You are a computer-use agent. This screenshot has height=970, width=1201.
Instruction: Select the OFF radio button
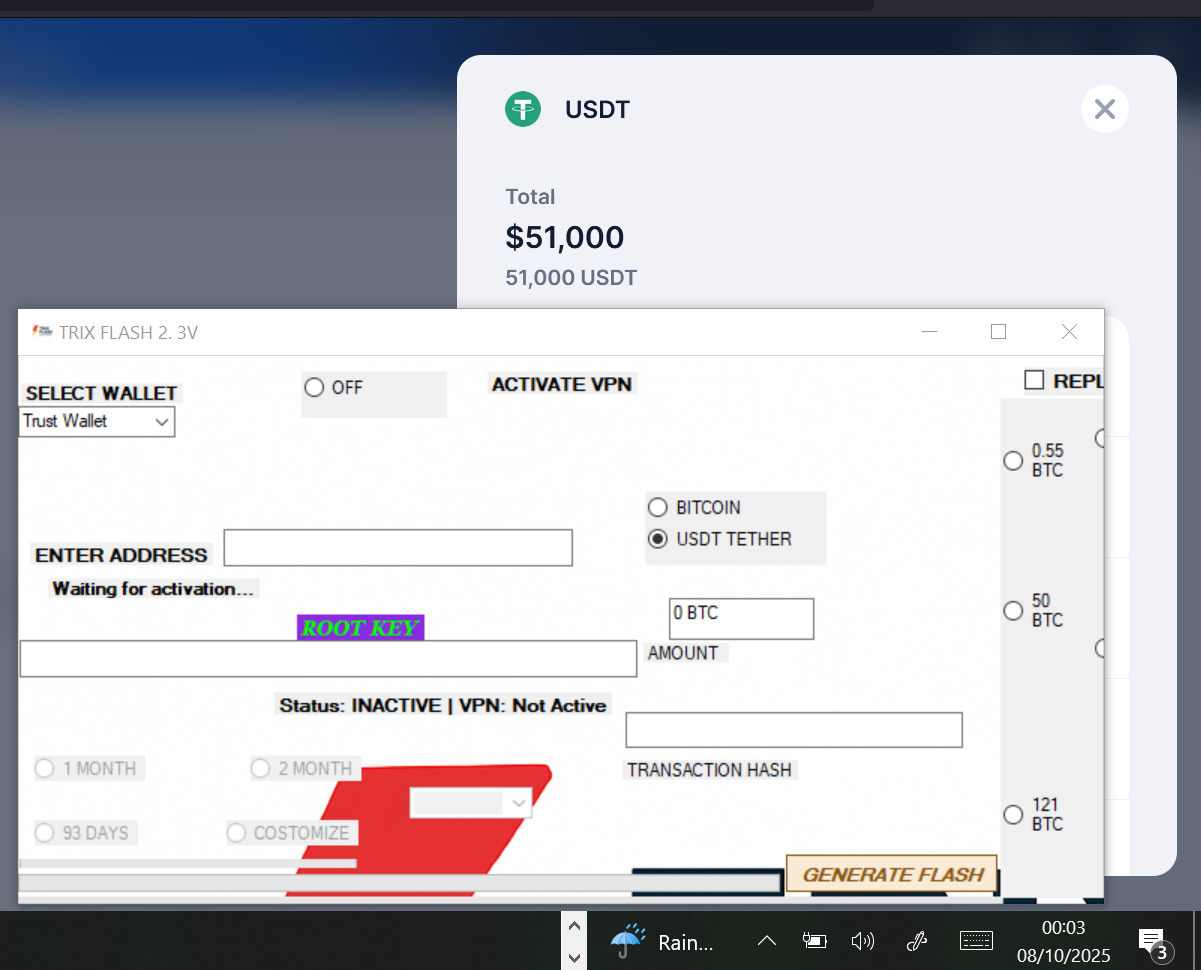313,387
